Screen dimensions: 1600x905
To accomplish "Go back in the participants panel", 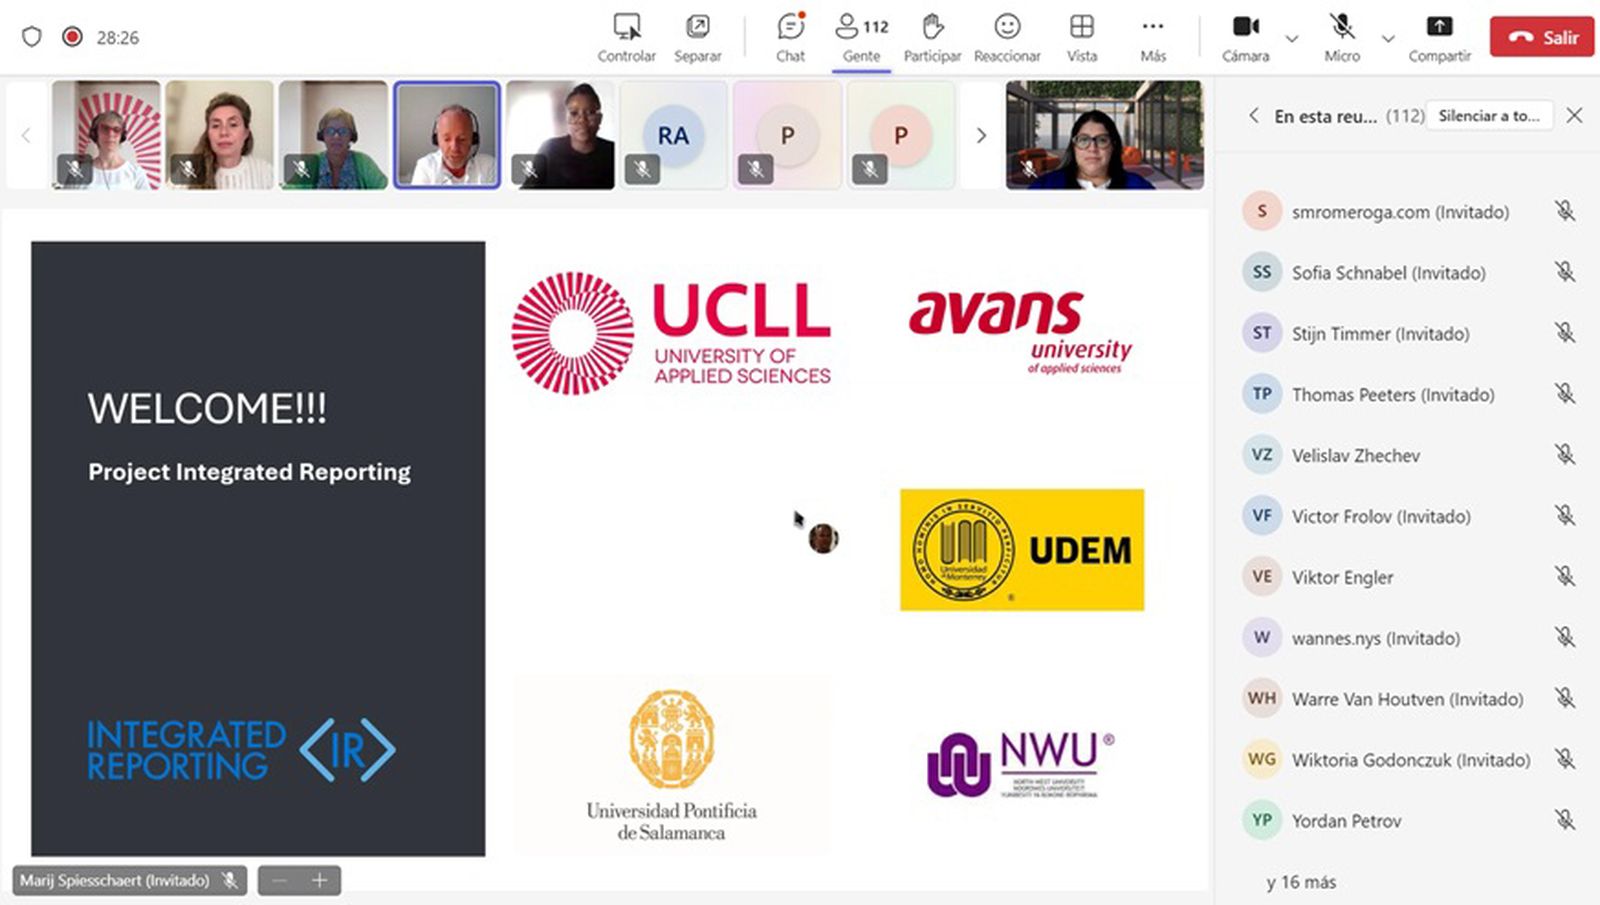I will [x=1253, y=116].
